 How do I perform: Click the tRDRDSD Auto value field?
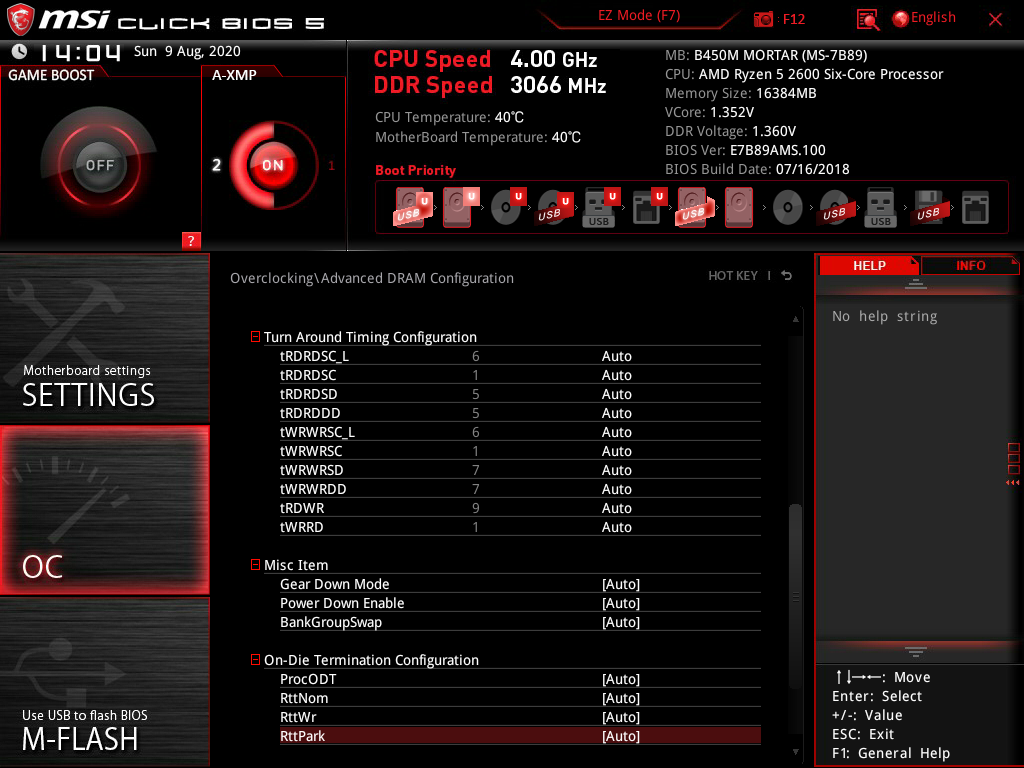click(x=616, y=394)
